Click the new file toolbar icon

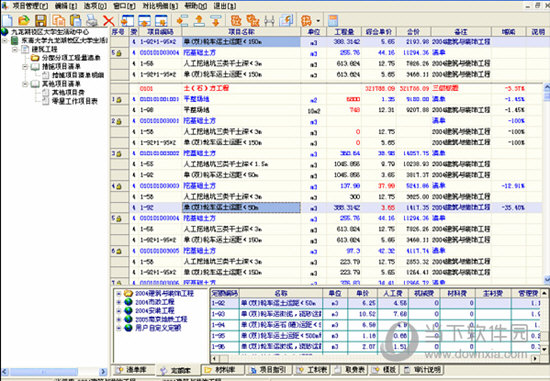7,20
